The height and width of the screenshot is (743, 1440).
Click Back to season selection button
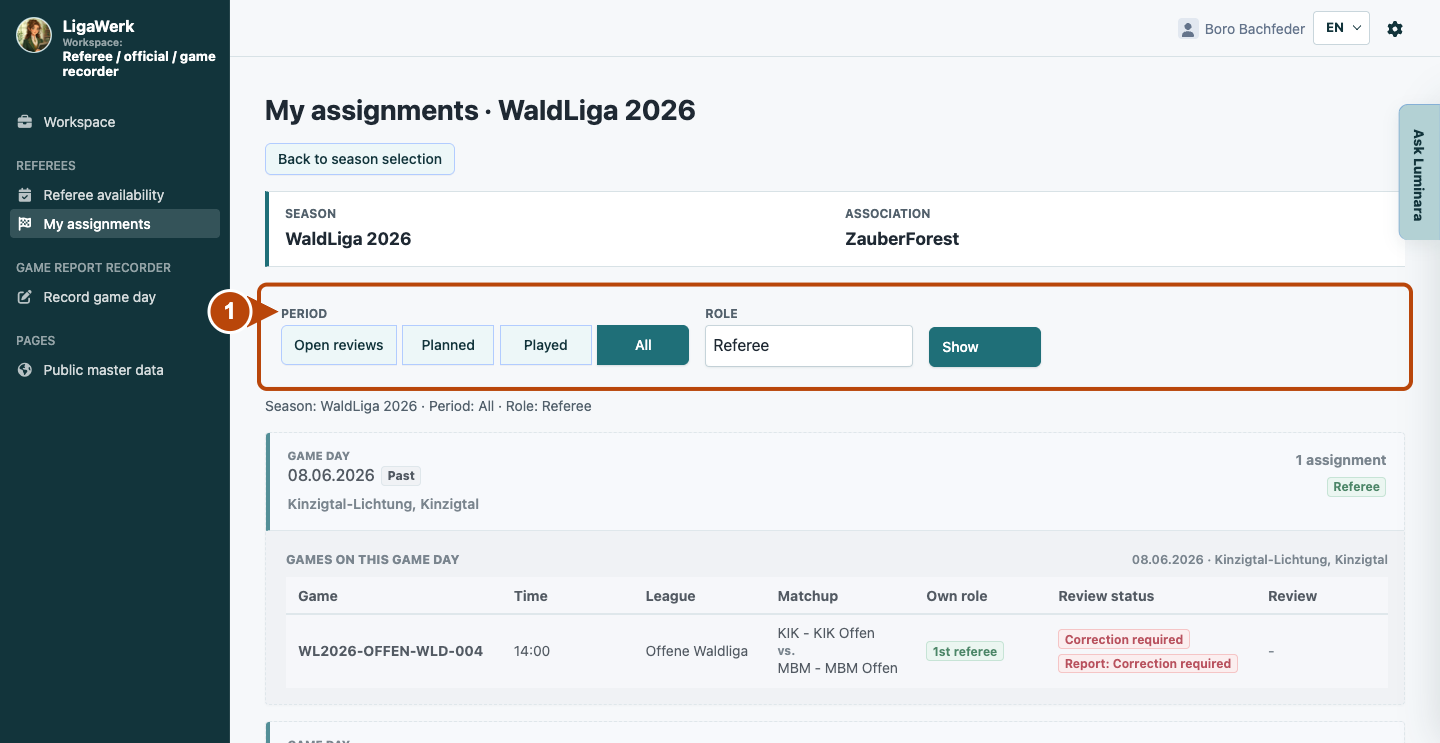[360, 159]
